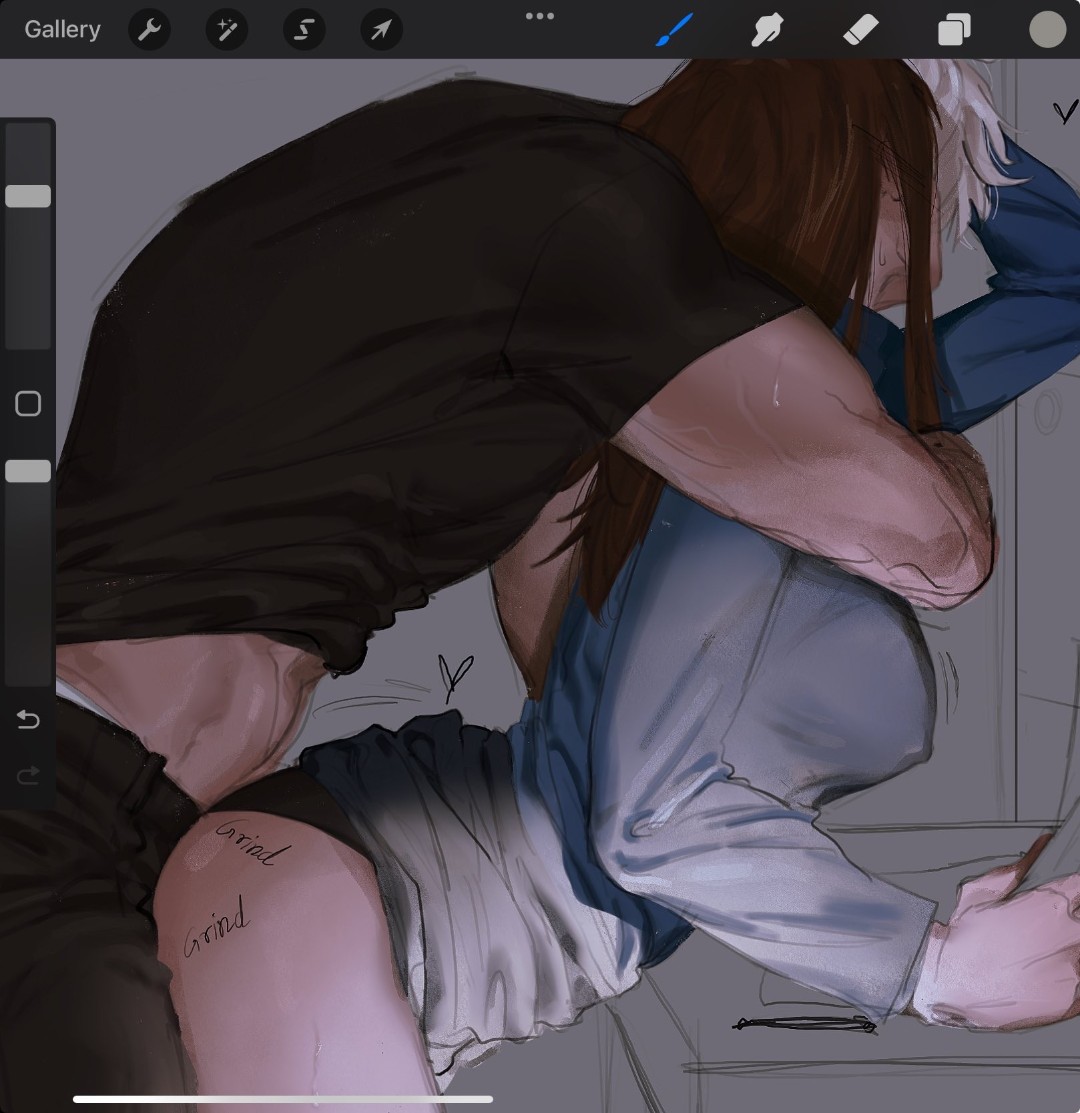Tap the small heart doodle on the canvas

455,677
